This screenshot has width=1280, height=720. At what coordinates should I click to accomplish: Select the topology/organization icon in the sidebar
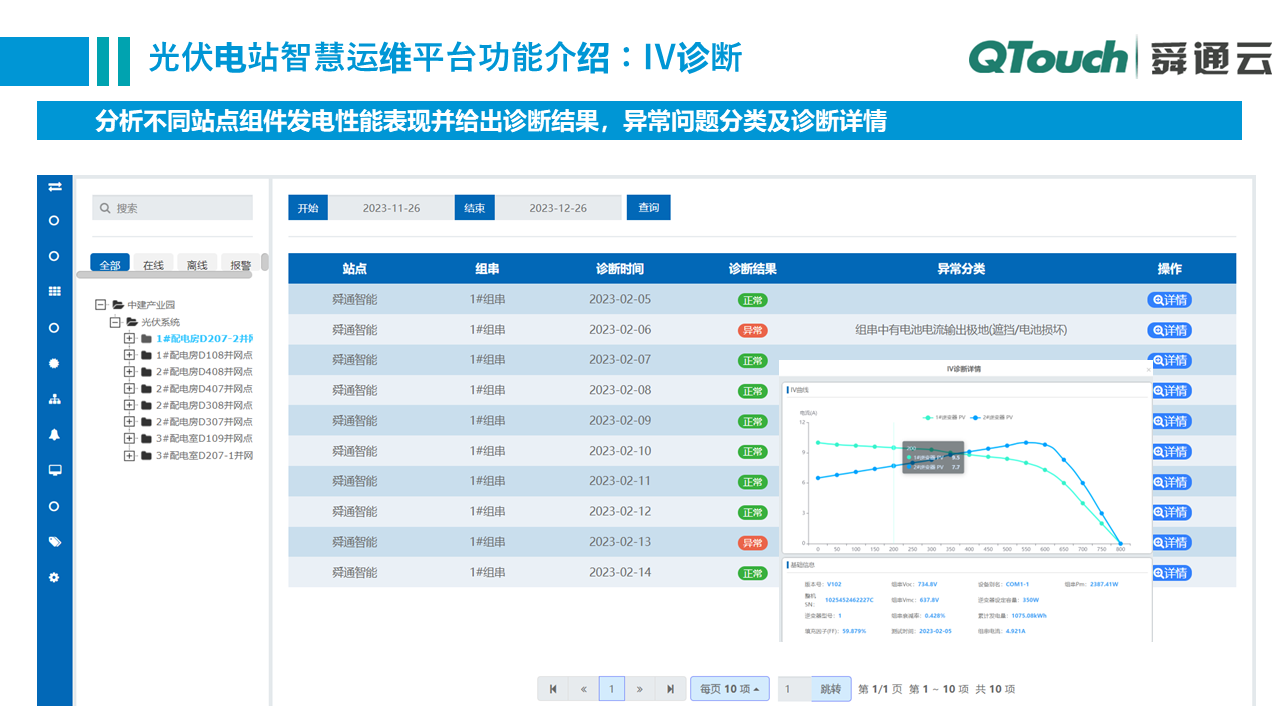[x=54, y=398]
